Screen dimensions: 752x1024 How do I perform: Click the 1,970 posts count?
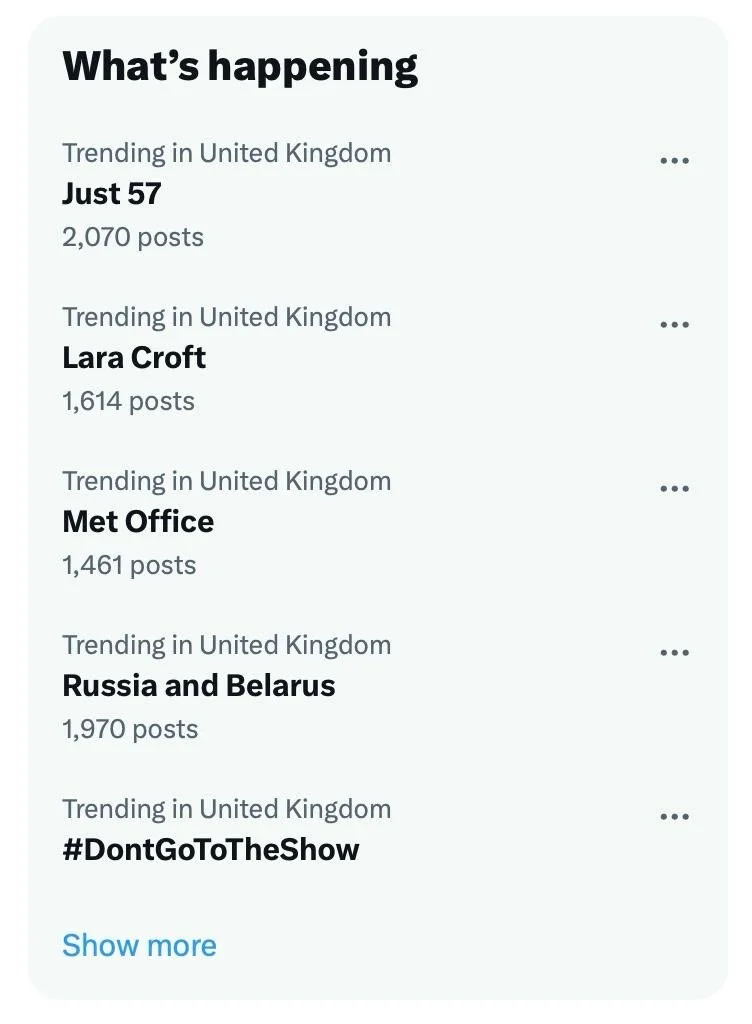[130, 729]
